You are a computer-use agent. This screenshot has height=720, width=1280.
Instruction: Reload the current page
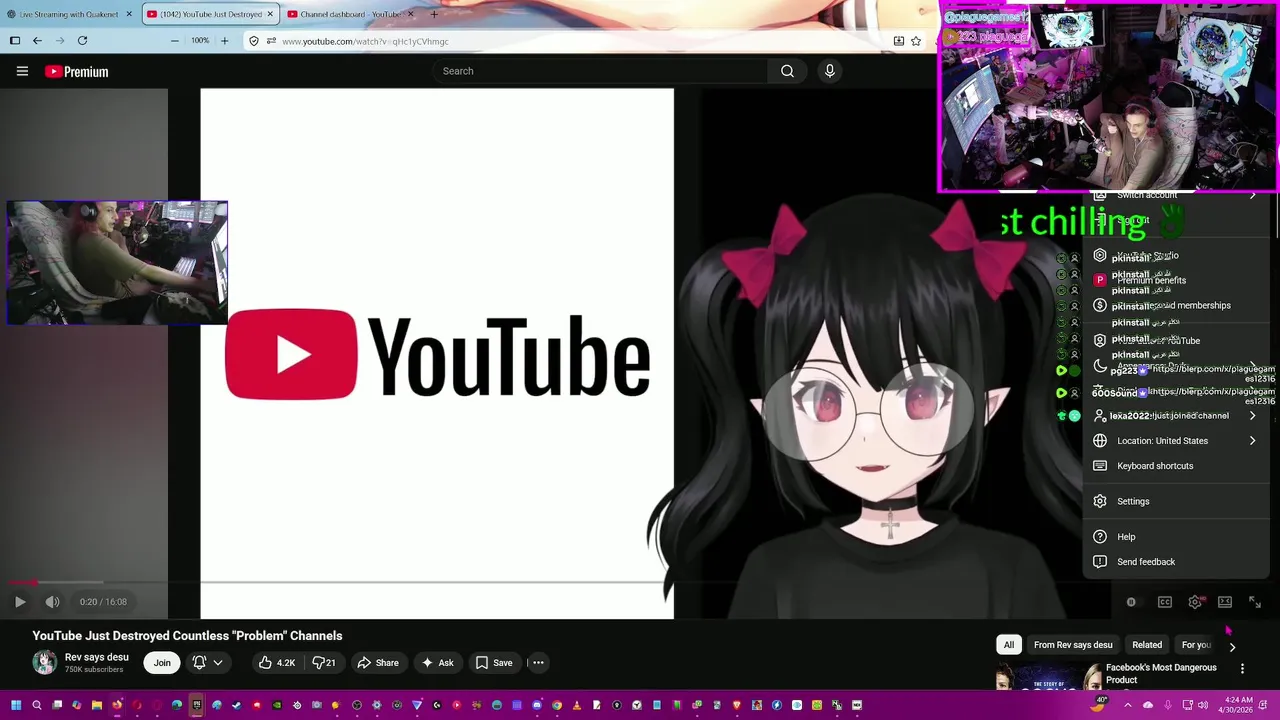click(82, 41)
